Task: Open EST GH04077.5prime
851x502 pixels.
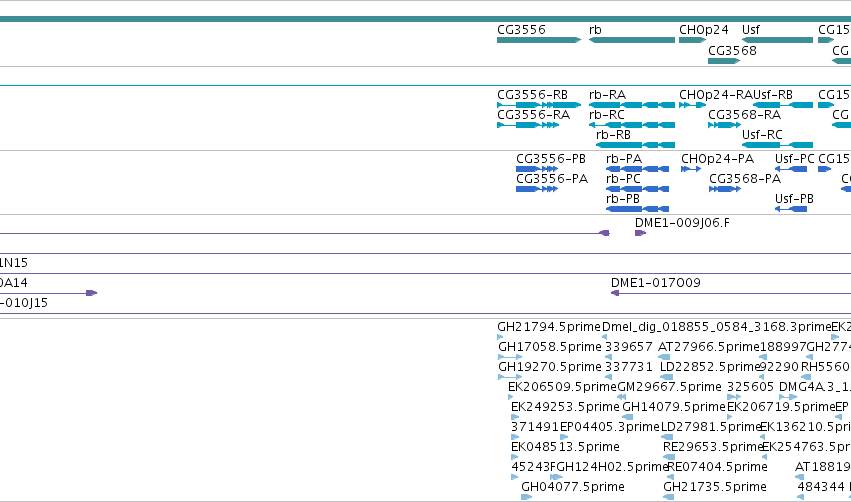Action: click(526, 497)
